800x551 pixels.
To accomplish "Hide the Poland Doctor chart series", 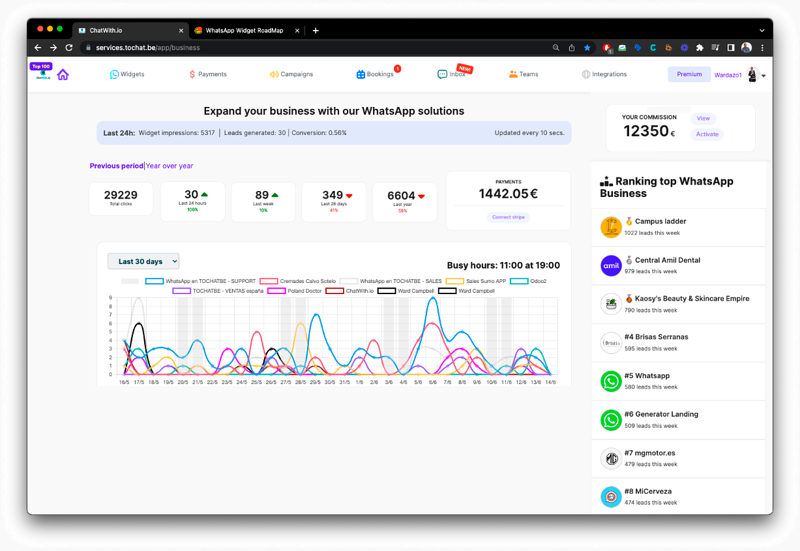I will click(279, 291).
